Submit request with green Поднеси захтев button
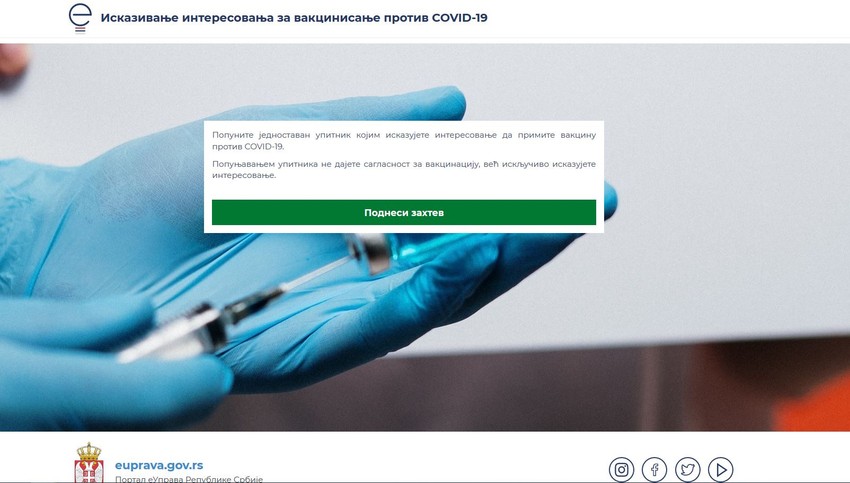This screenshot has width=850, height=483. [x=404, y=212]
